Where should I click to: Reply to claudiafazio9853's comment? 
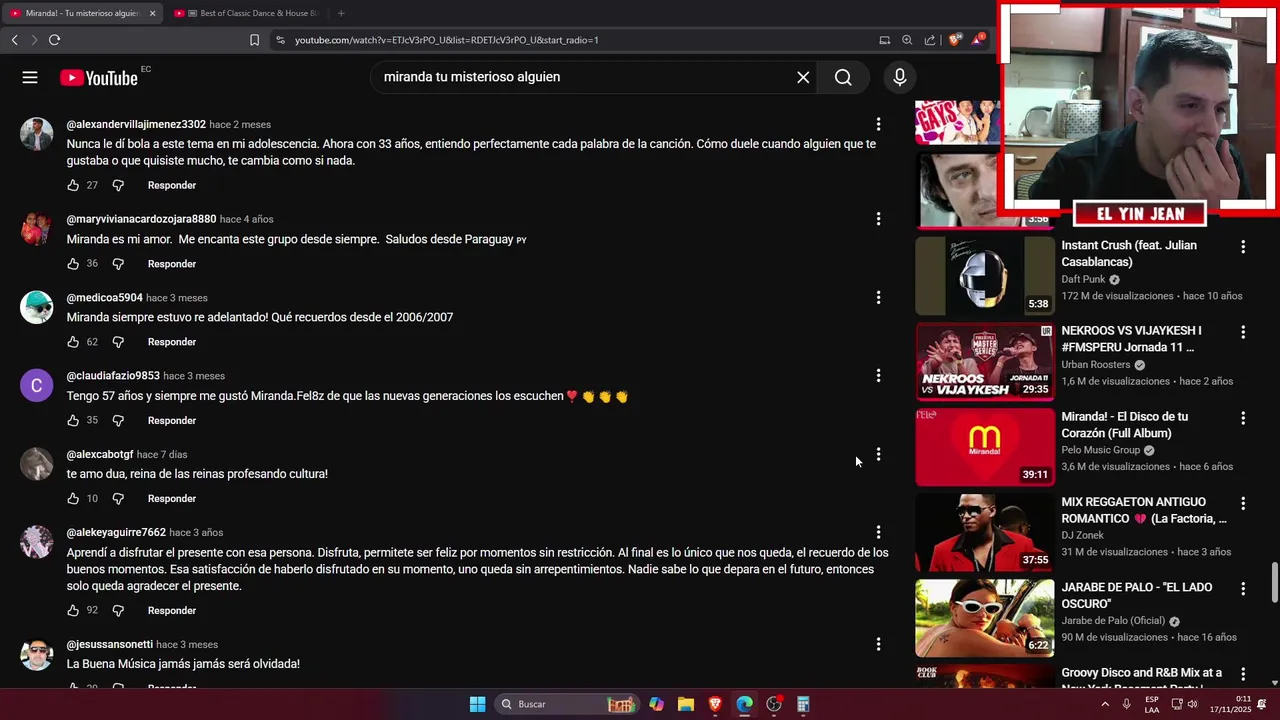[x=172, y=420]
